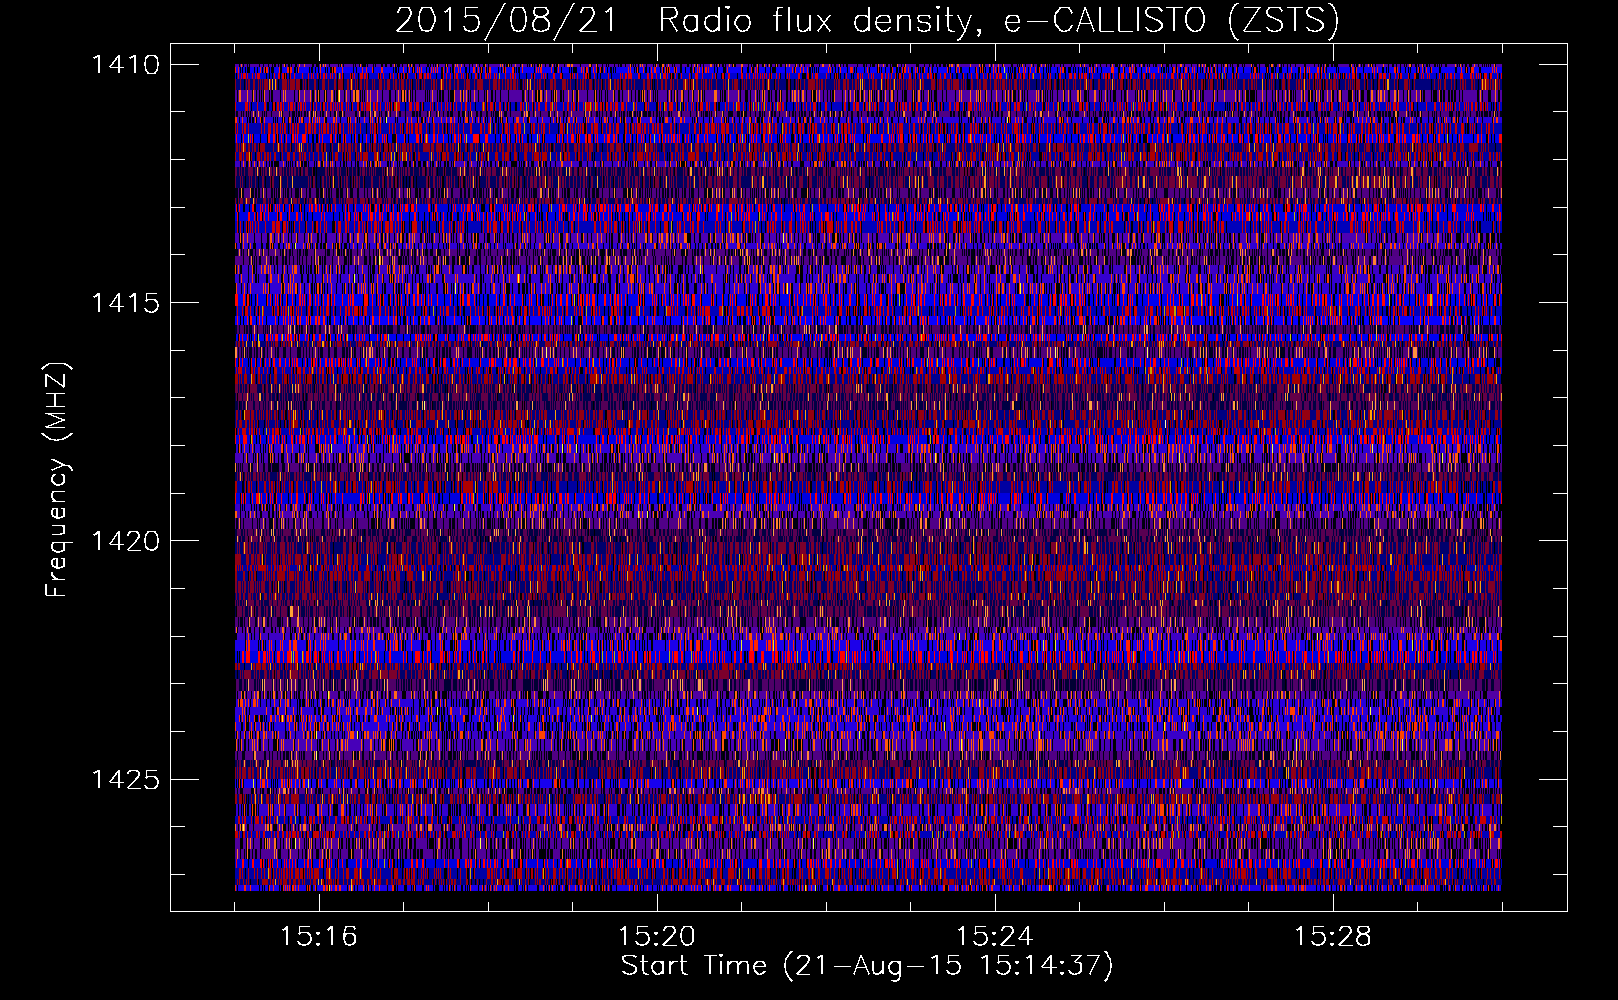Click the 15:16 time axis label

(x=318, y=936)
